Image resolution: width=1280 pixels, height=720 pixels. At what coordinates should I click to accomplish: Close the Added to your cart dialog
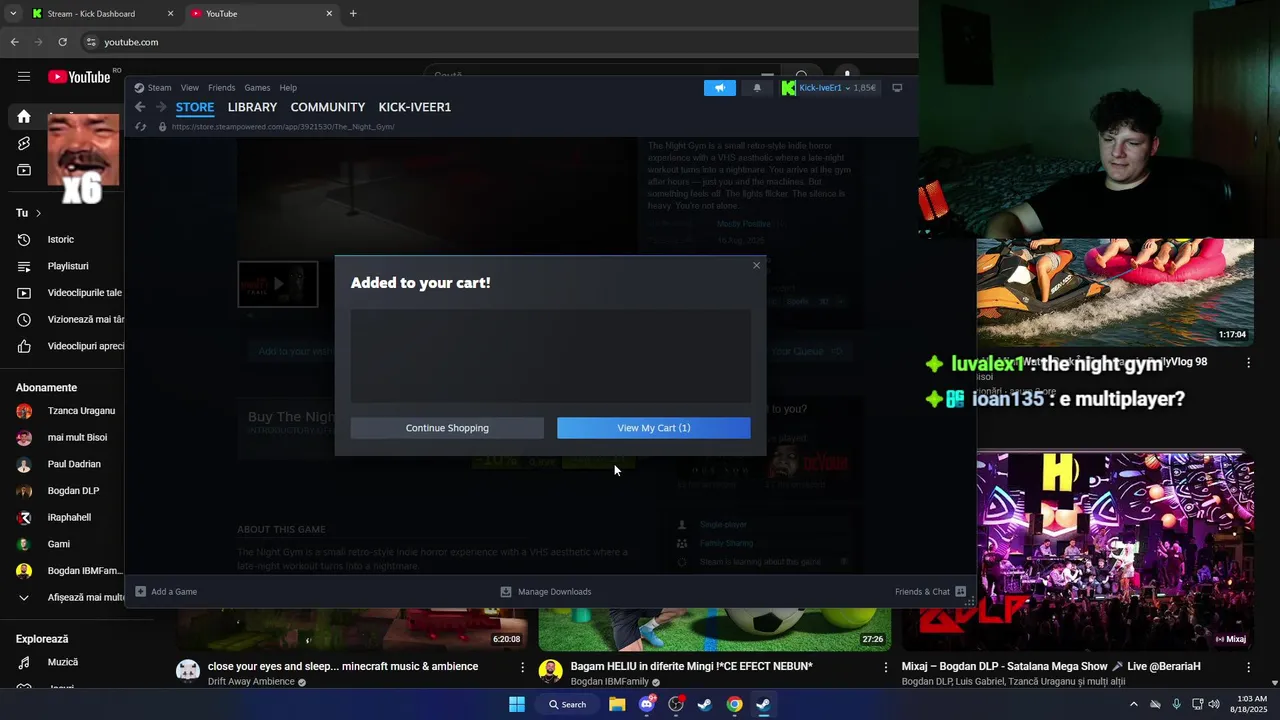756,265
